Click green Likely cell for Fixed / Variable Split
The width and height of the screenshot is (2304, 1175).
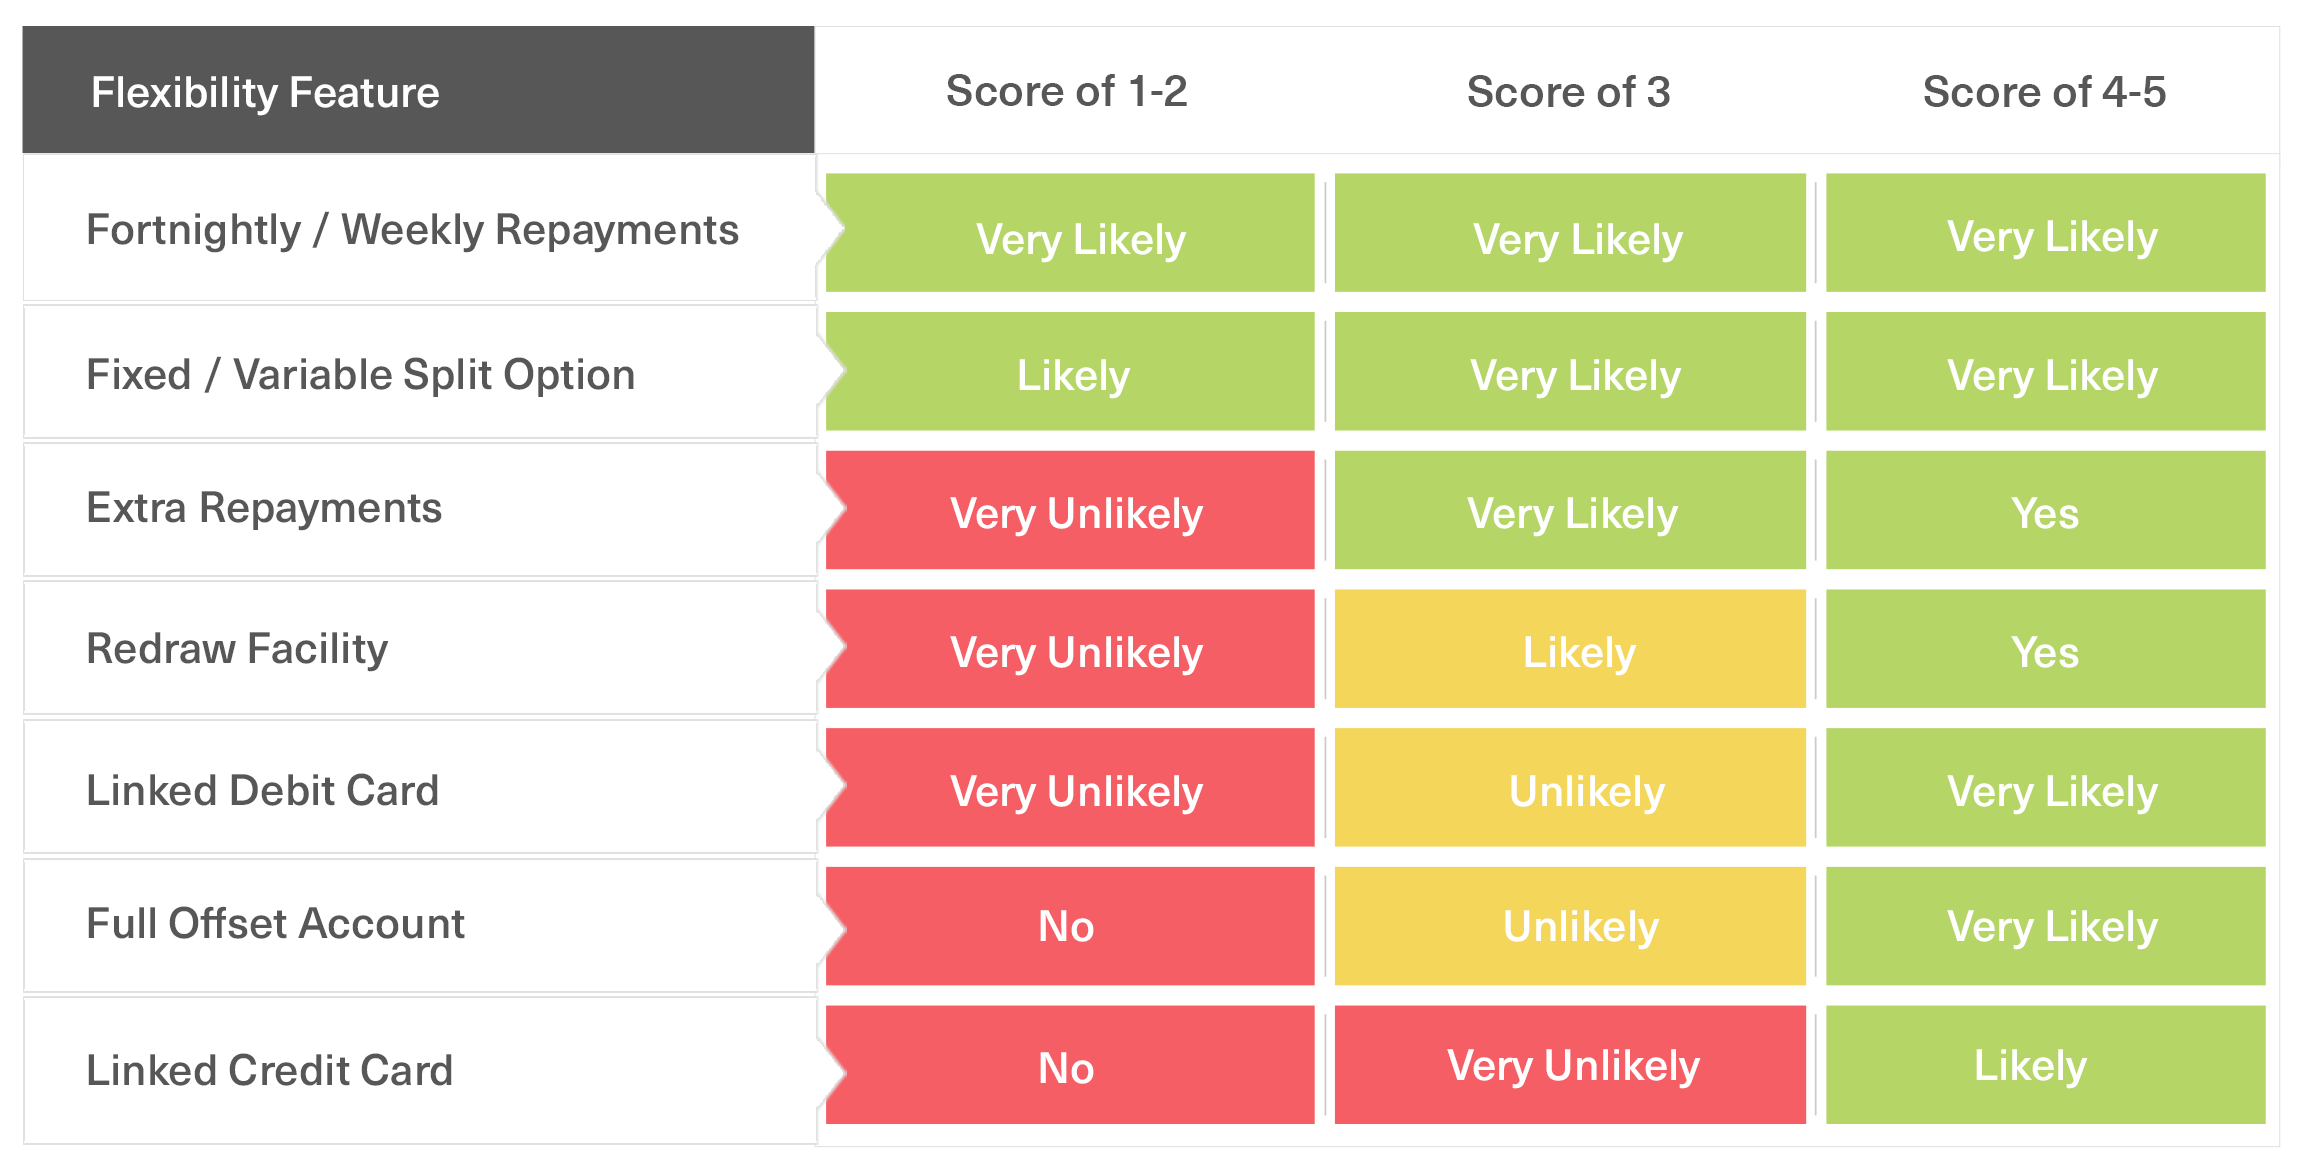[1070, 372]
